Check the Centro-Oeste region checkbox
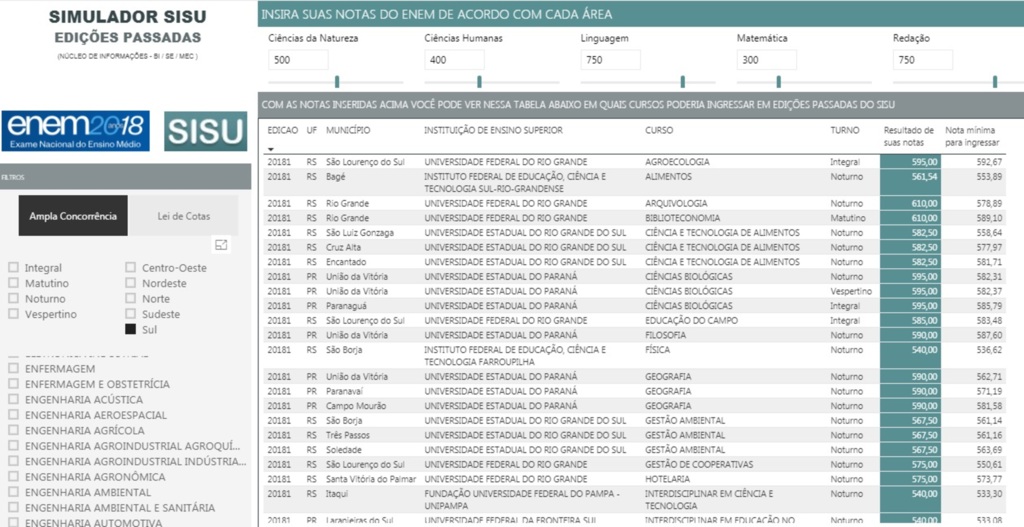The width and height of the screenshot is (1024, 527). pyautogui.click(x=131, y=268)
